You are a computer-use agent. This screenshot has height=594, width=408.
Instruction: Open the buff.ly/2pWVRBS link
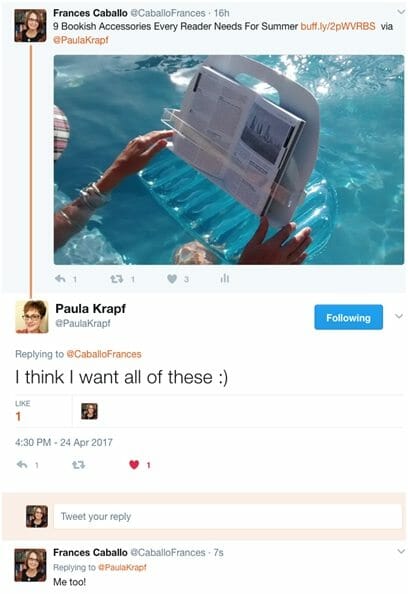338,26
